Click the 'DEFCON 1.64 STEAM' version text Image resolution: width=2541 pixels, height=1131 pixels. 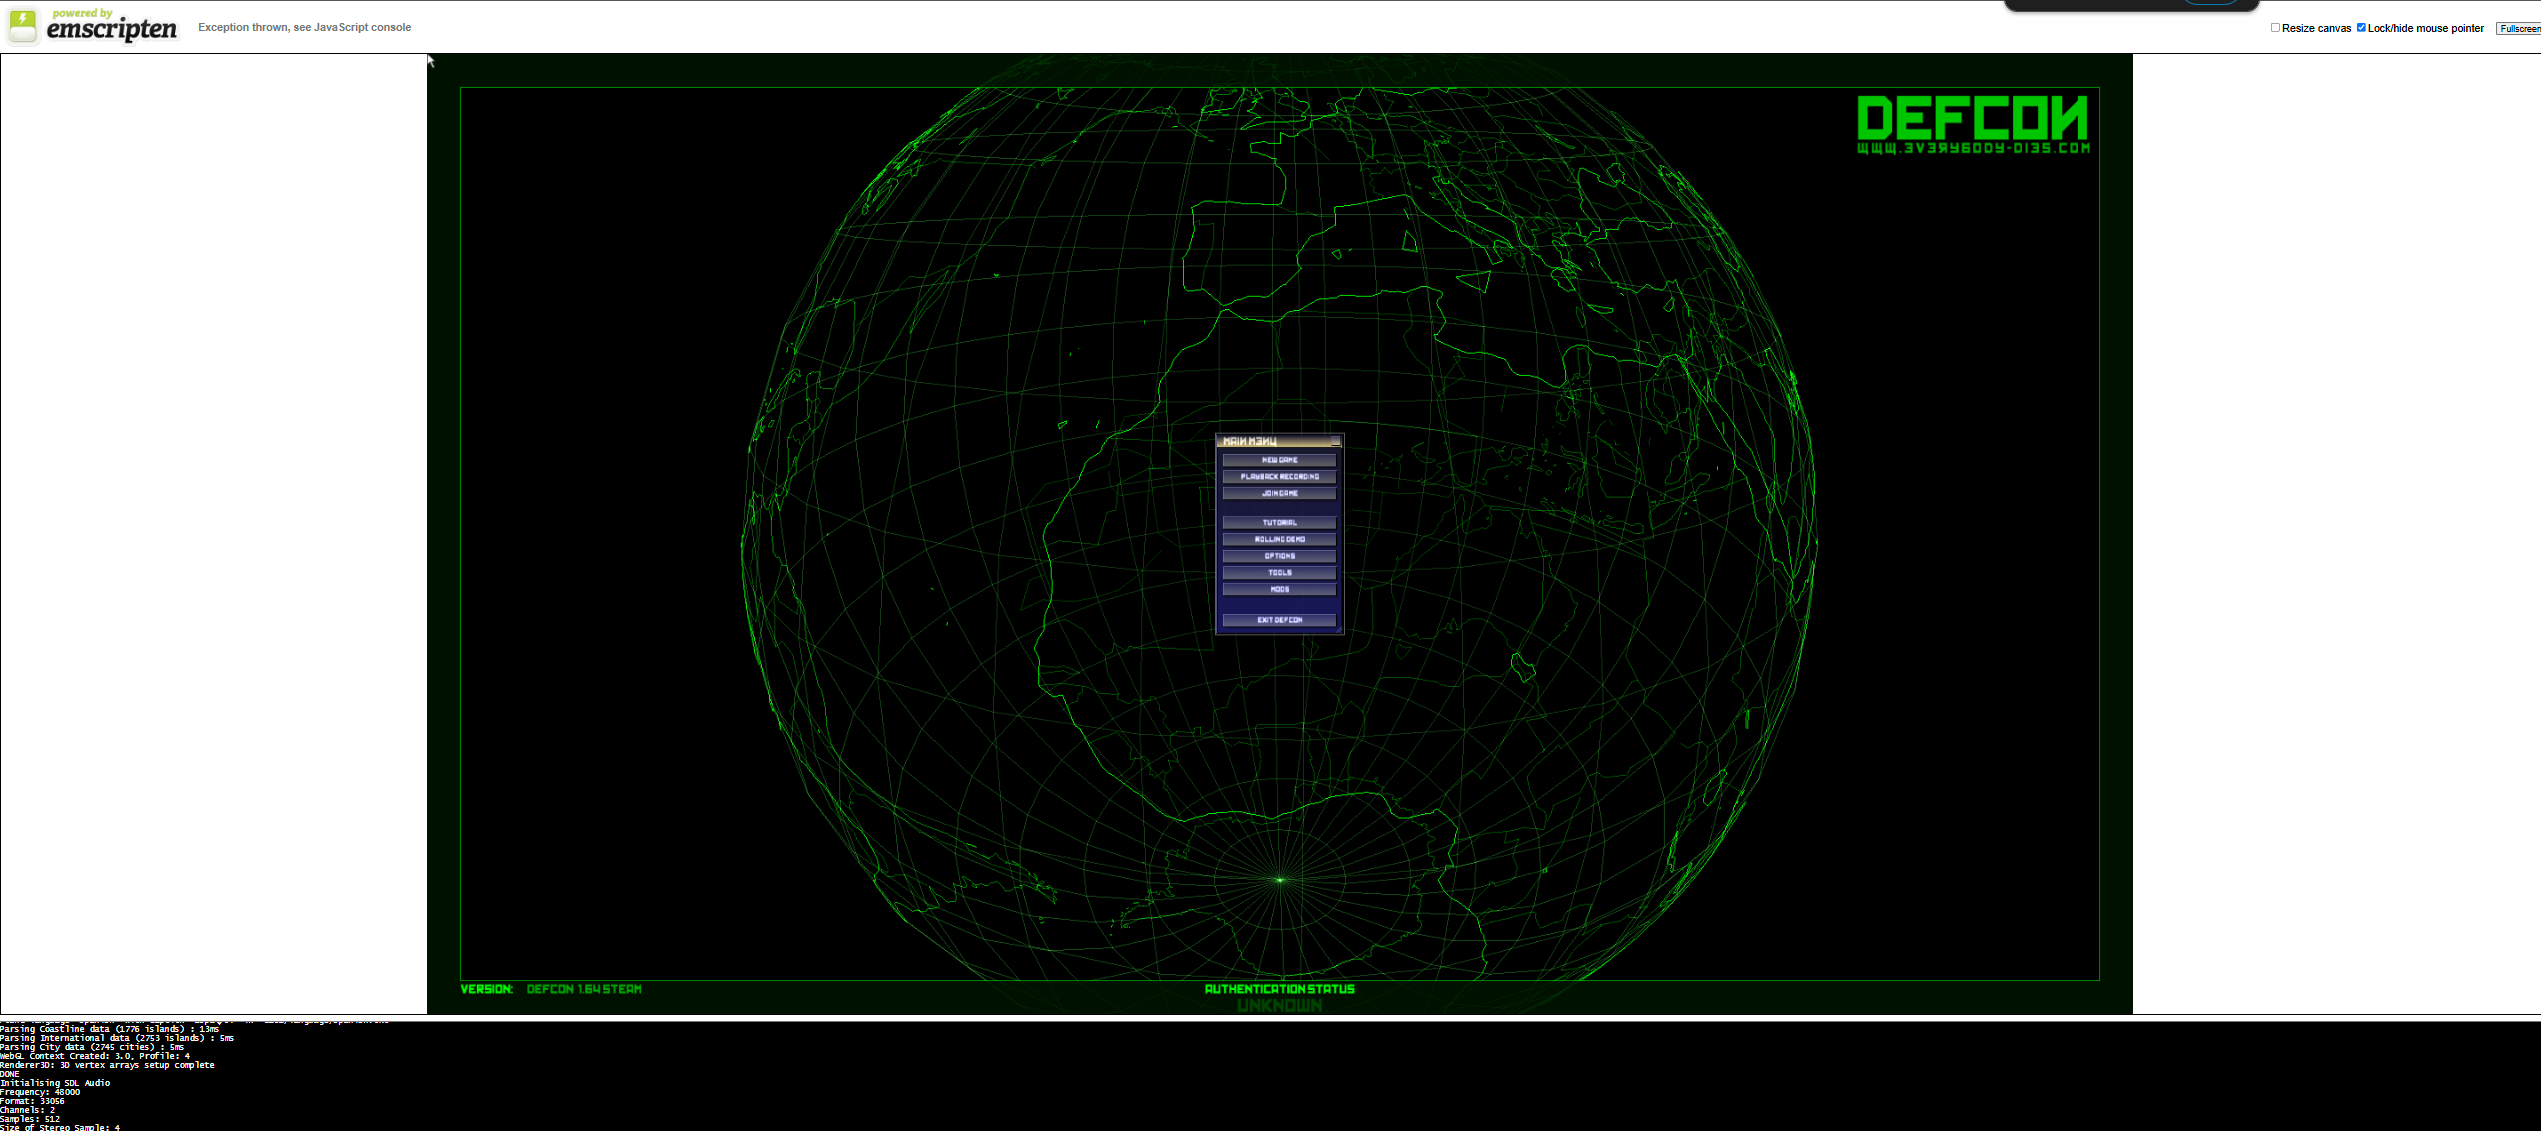(x=584, y=989)
